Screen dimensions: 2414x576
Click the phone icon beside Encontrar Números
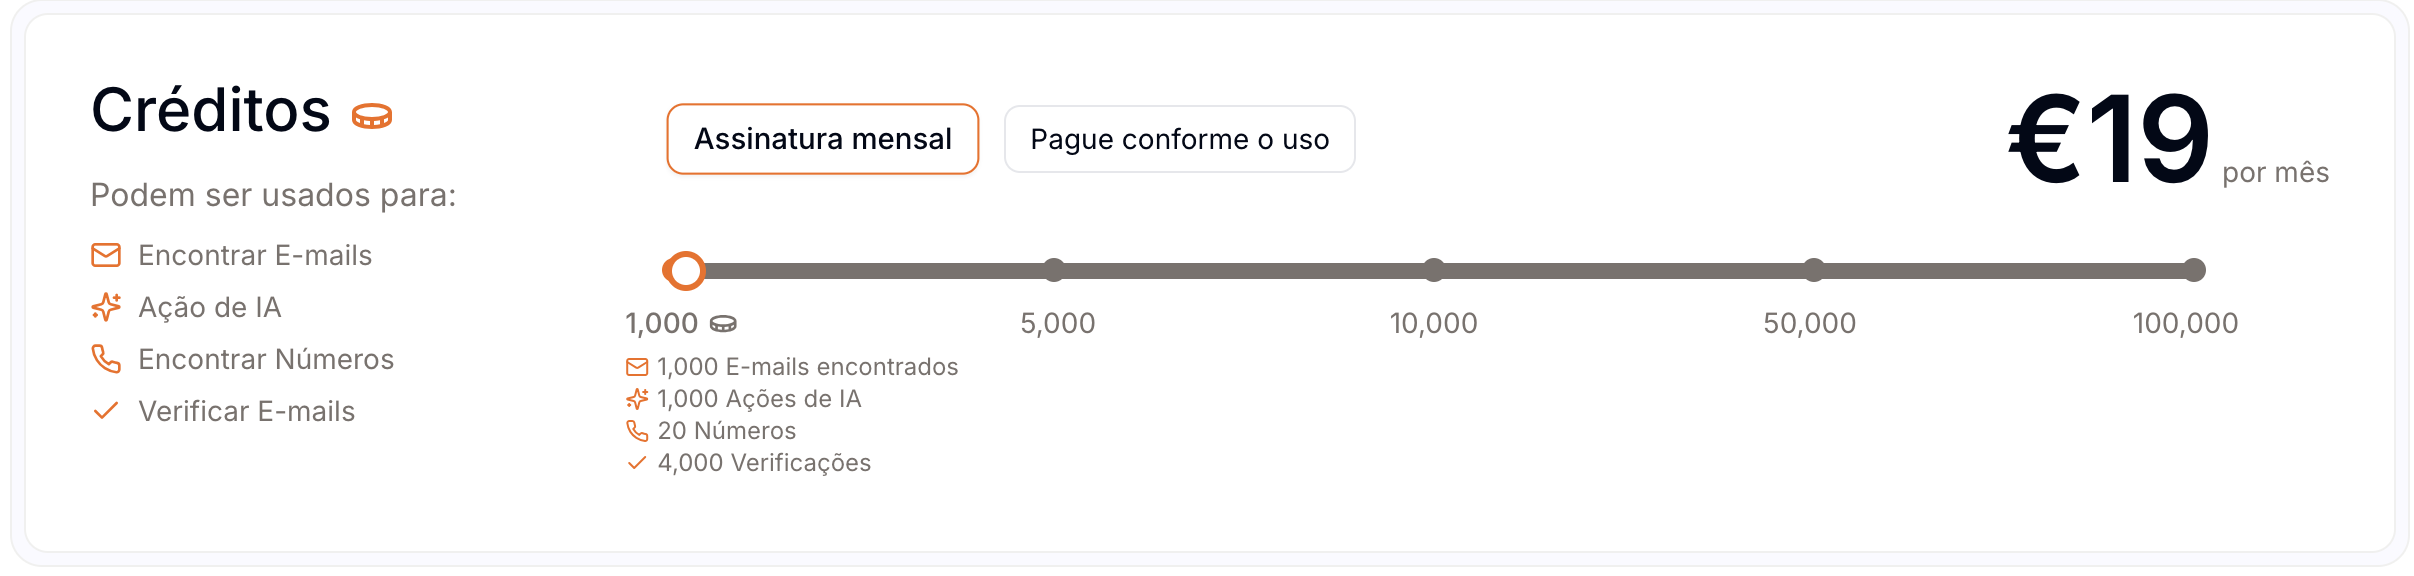(106, 359)
